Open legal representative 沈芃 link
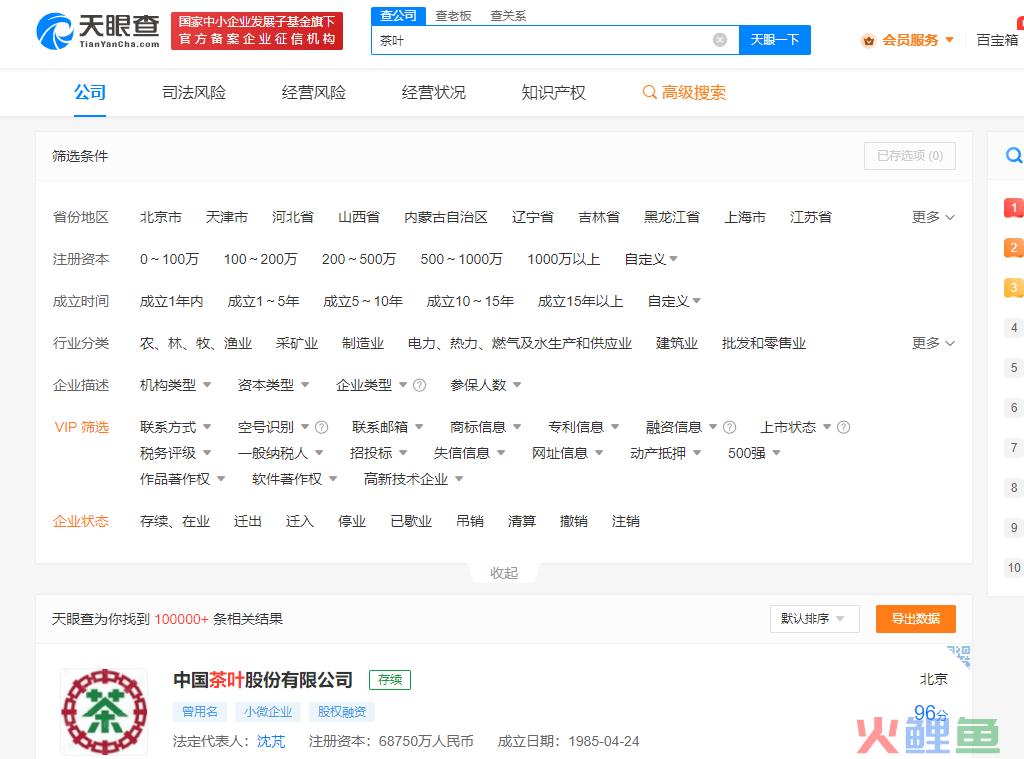The height and width of the screenshot is (759, 1024). [271, 741]
